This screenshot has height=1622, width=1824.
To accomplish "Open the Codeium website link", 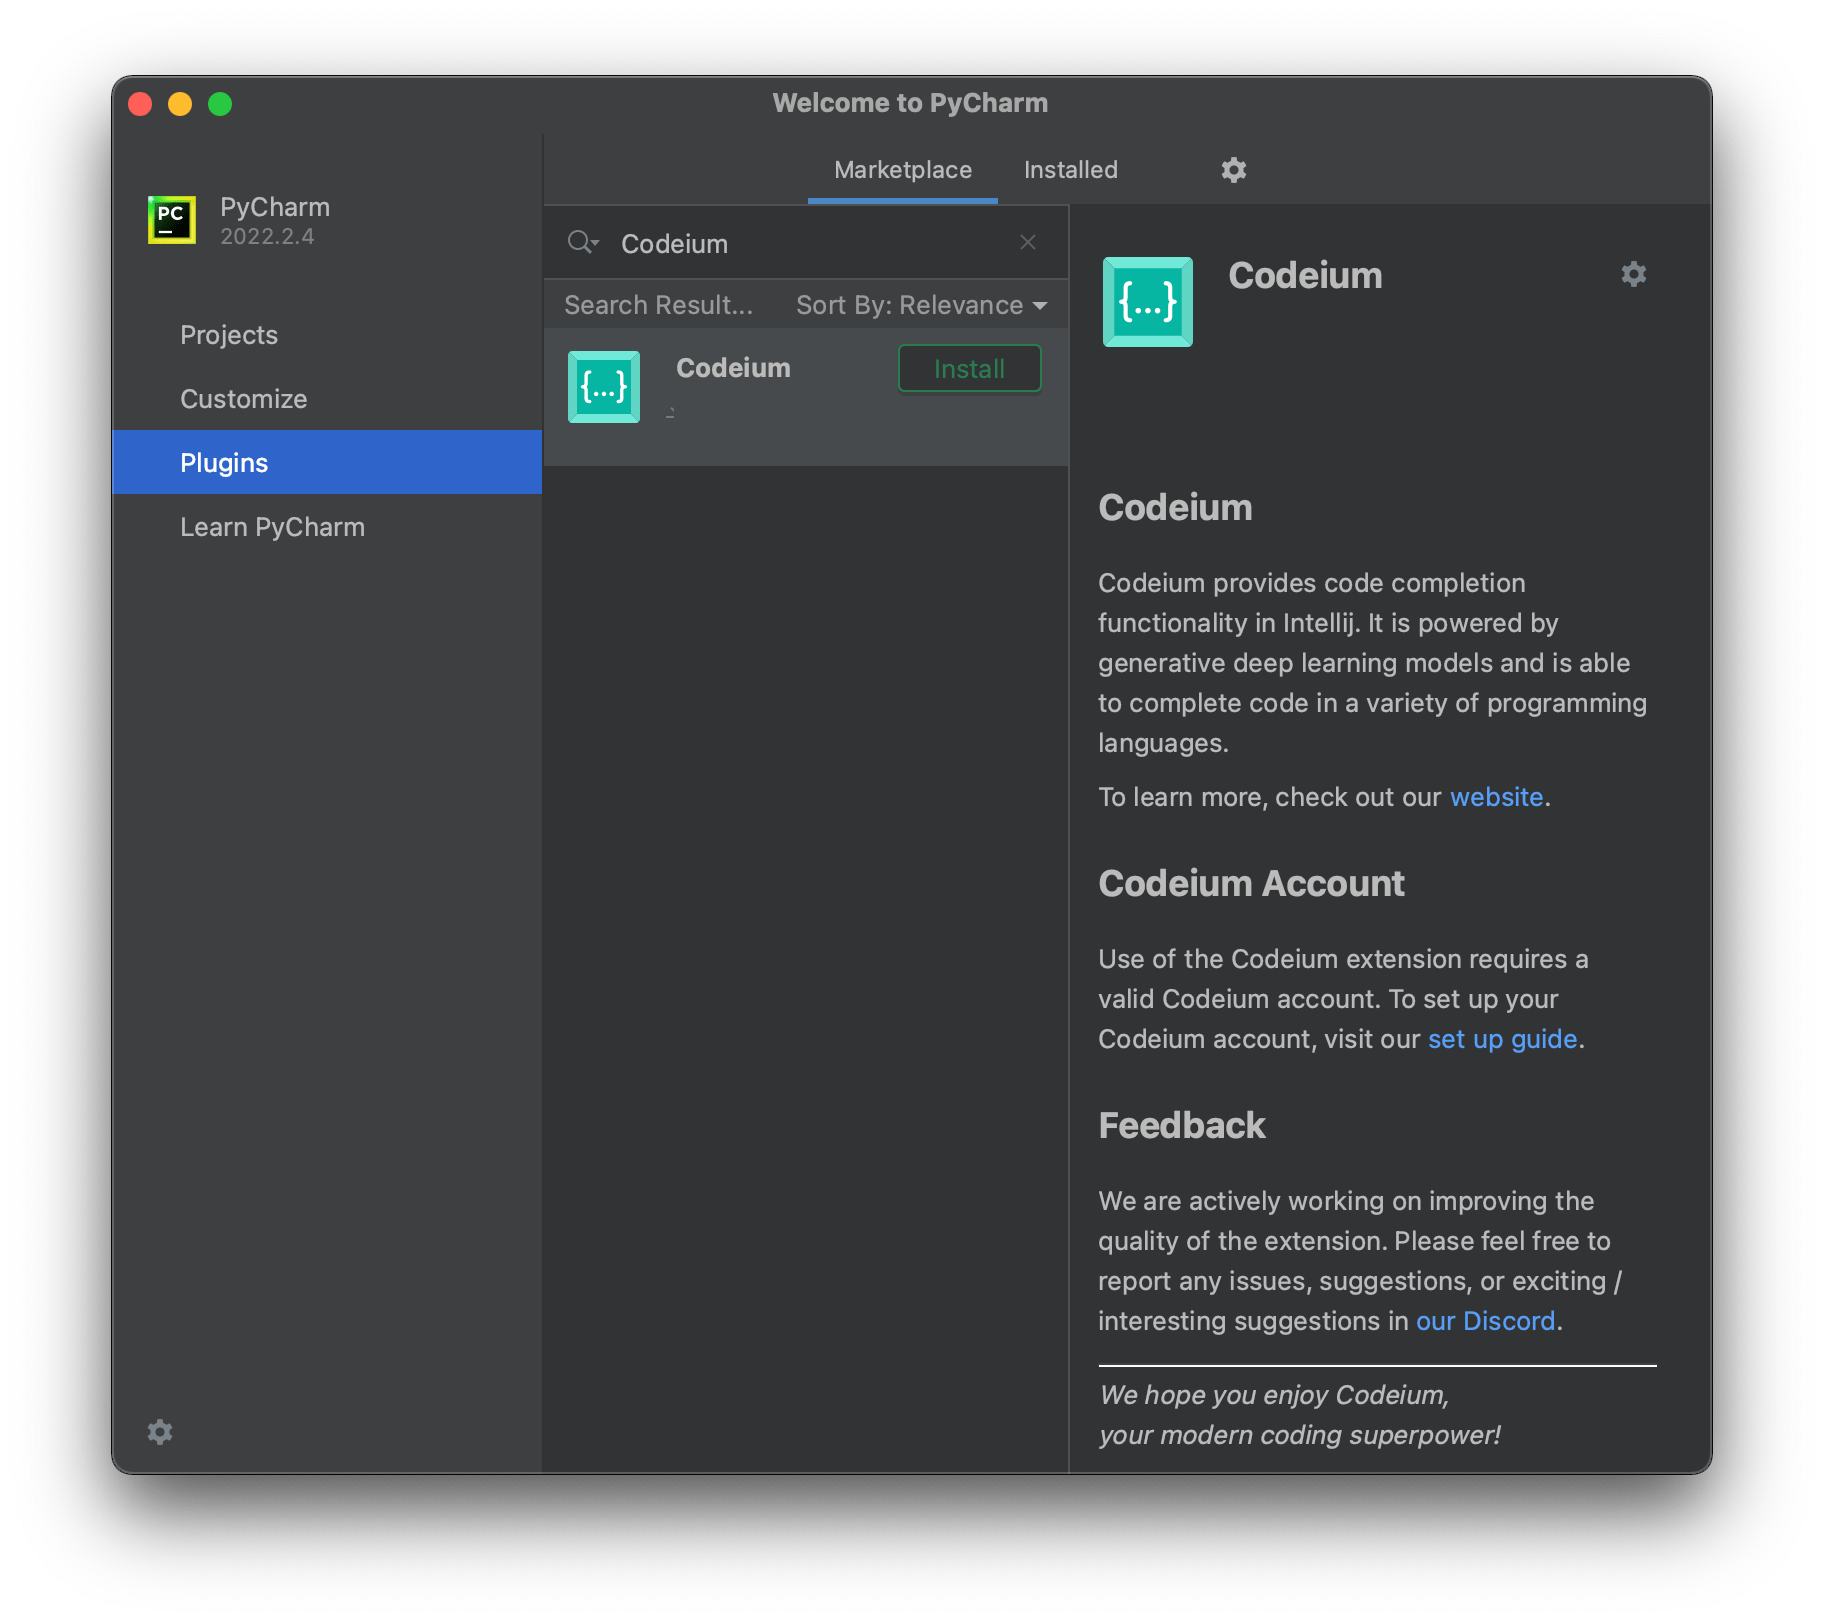I will (1495, 796).
